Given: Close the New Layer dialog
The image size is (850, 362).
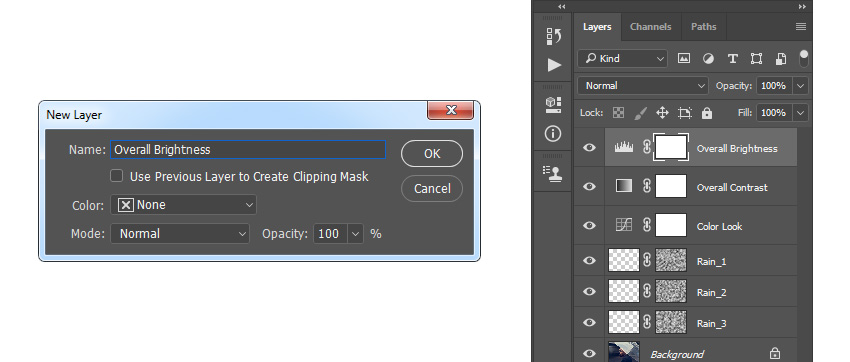Looking at the screenshot, I should point(450,110).
